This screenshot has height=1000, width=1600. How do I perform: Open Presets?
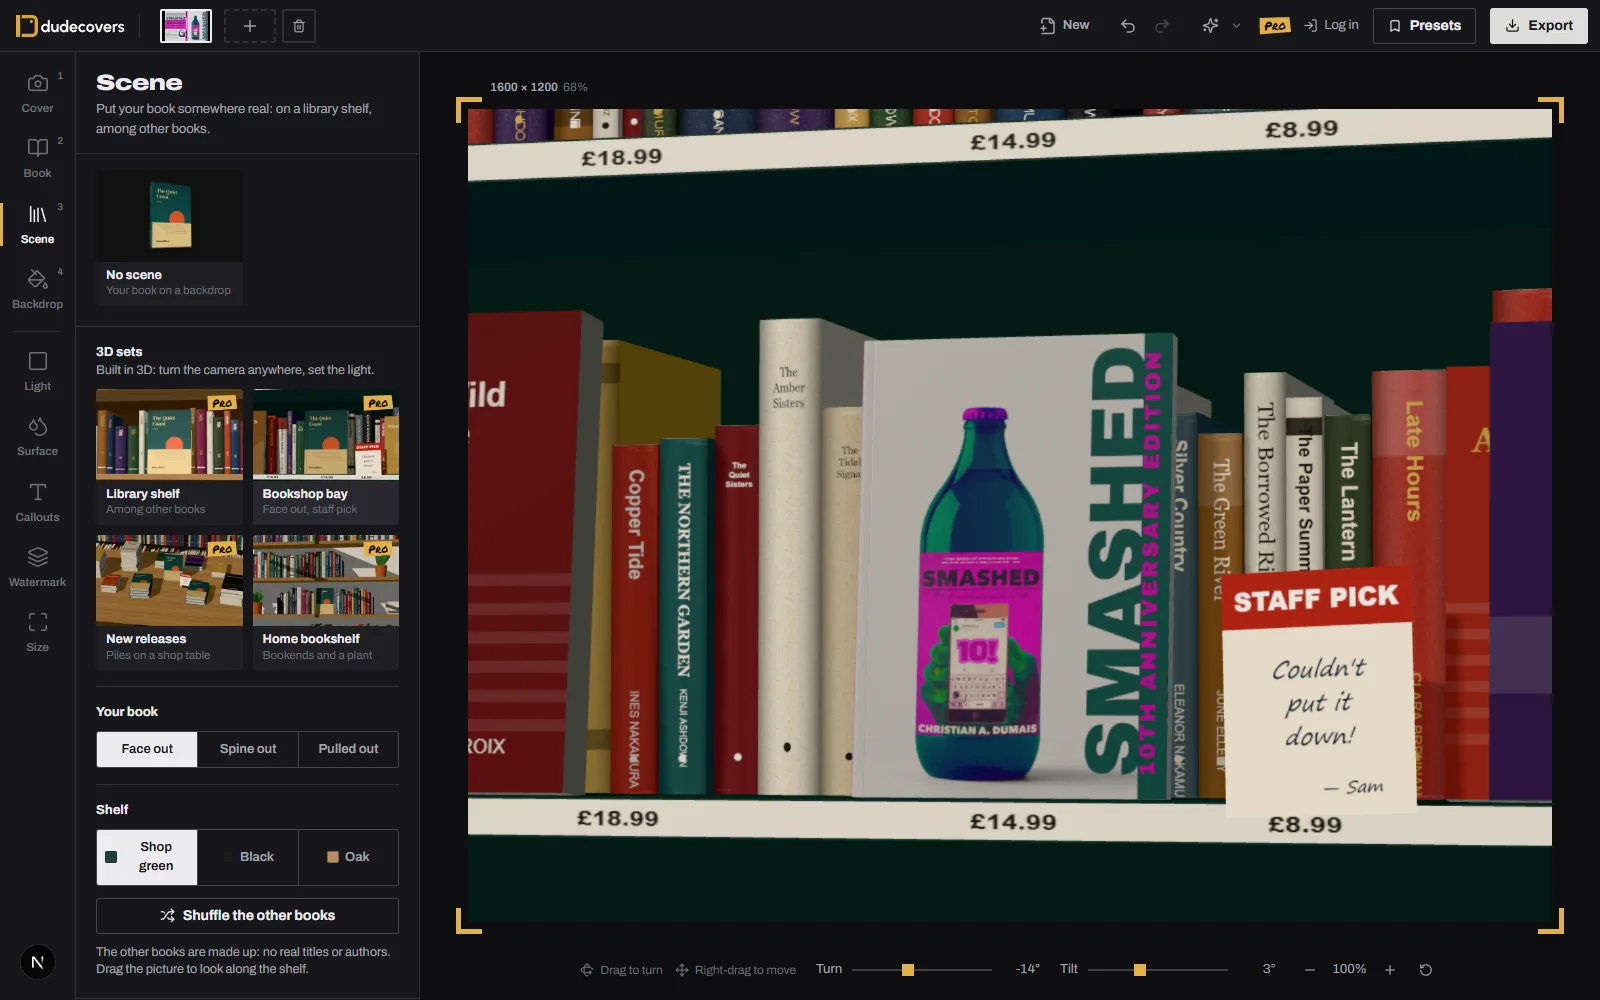click(x=1424, y=26)
